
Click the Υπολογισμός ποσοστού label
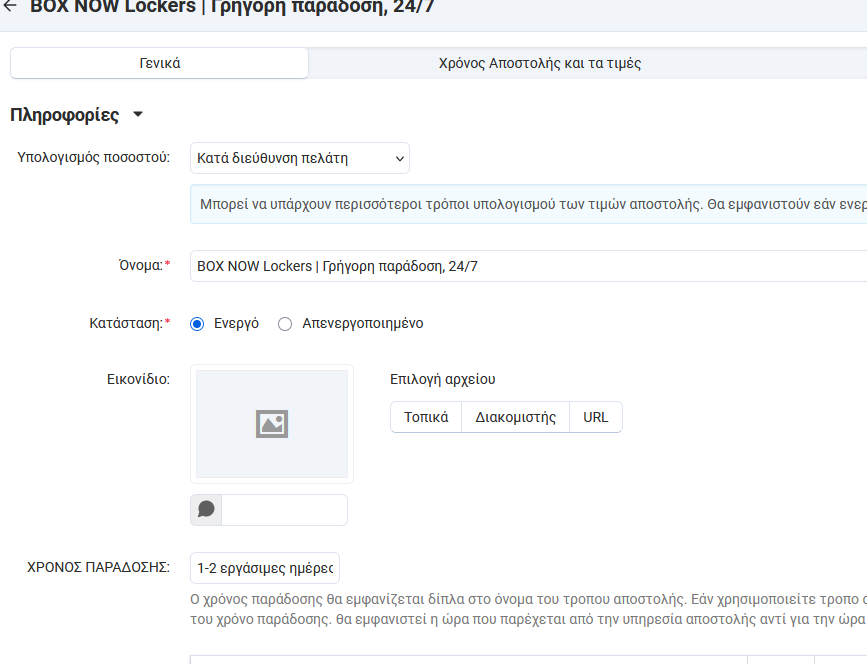[93, 158]
